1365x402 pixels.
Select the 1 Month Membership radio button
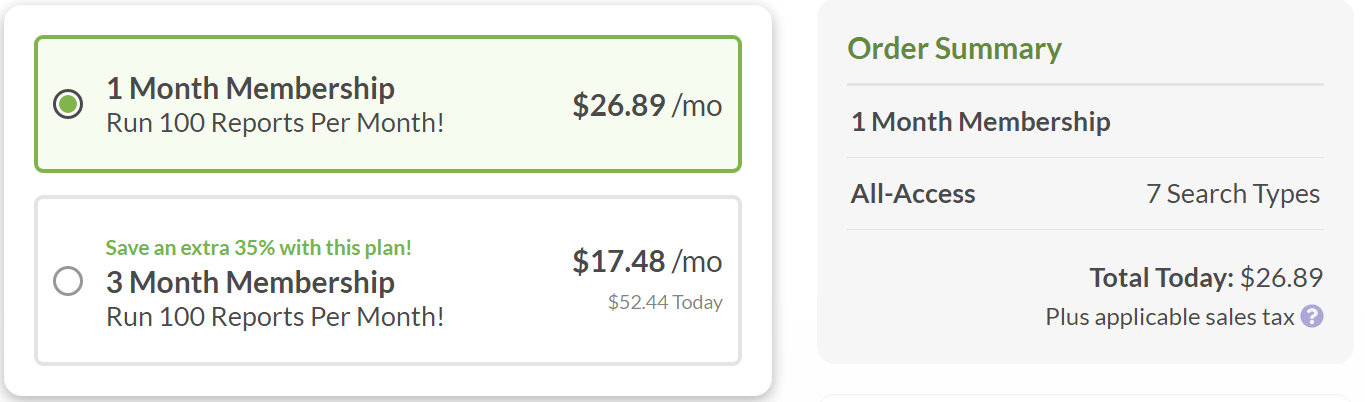point(68,104)
